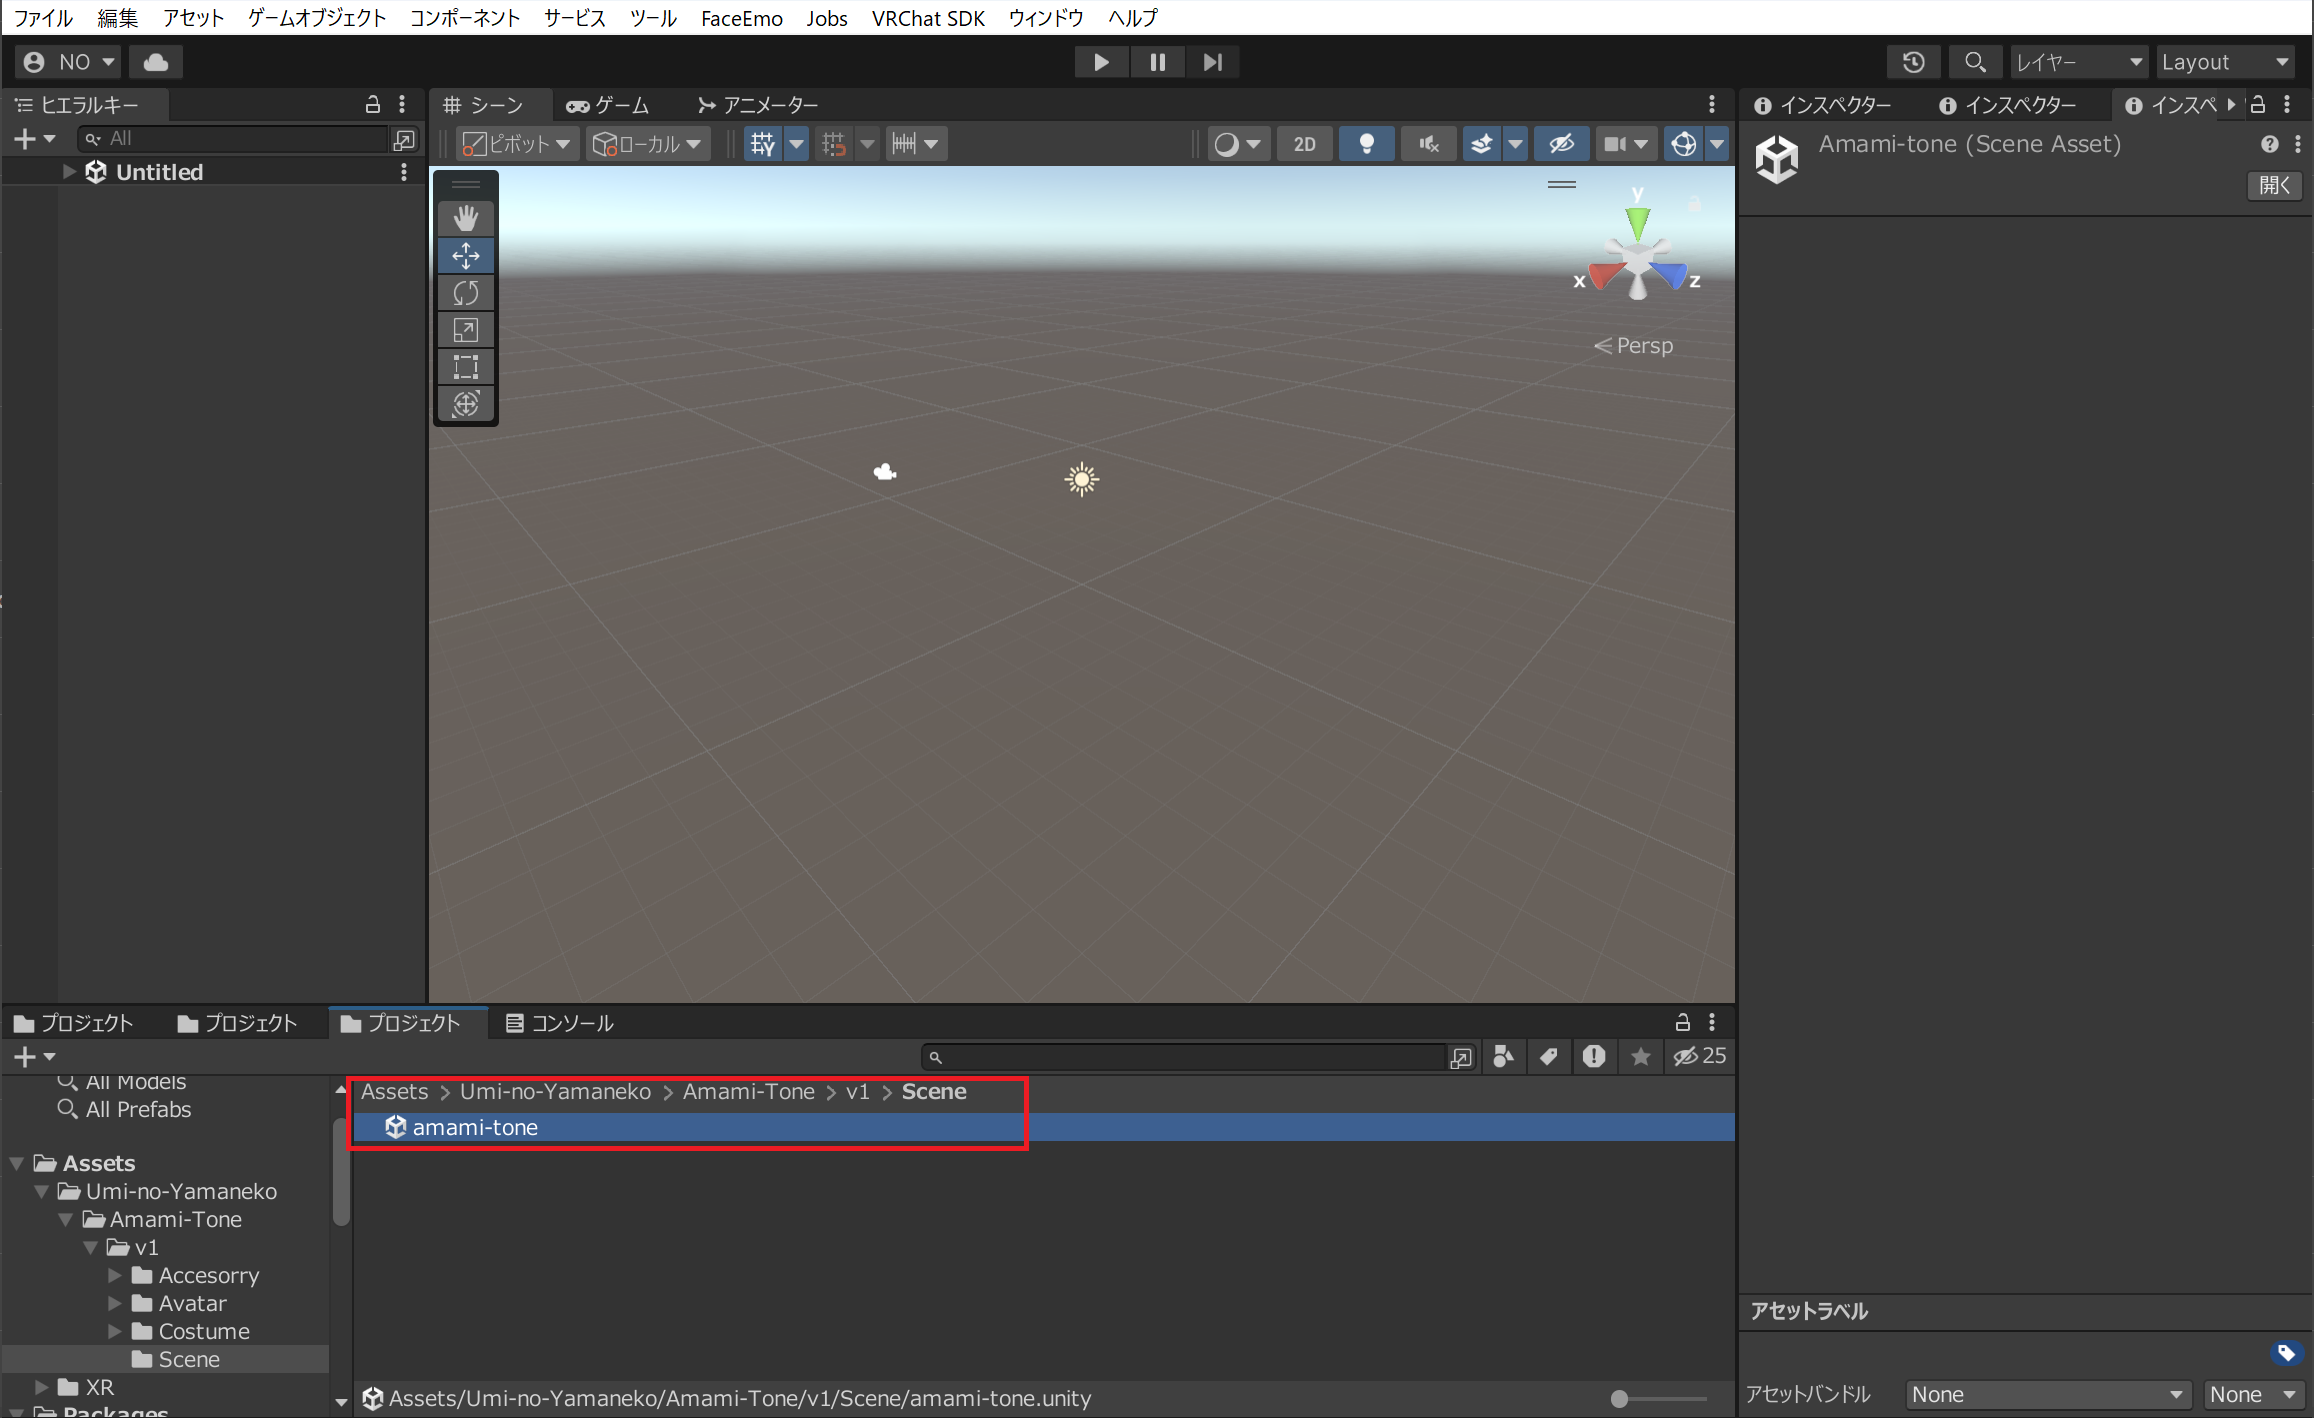The image size is (2314, 1418).
Task: Switch to the コンソール tab
Action: pos(559,1023)
